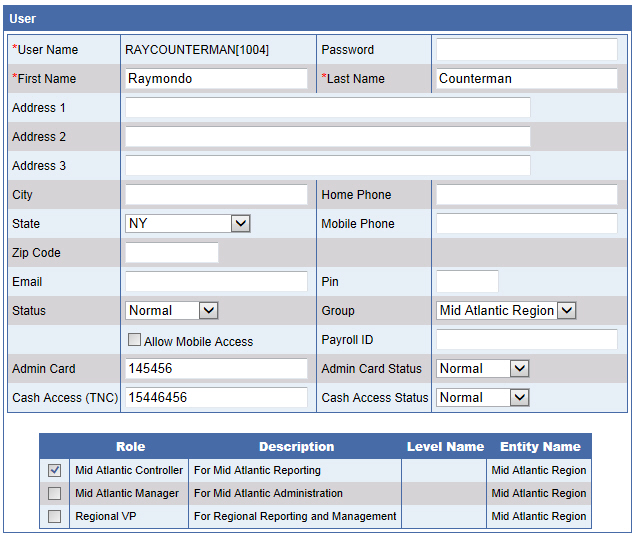Click the Password input field
The width and height of the screenshot is (639, 540).
526,50
